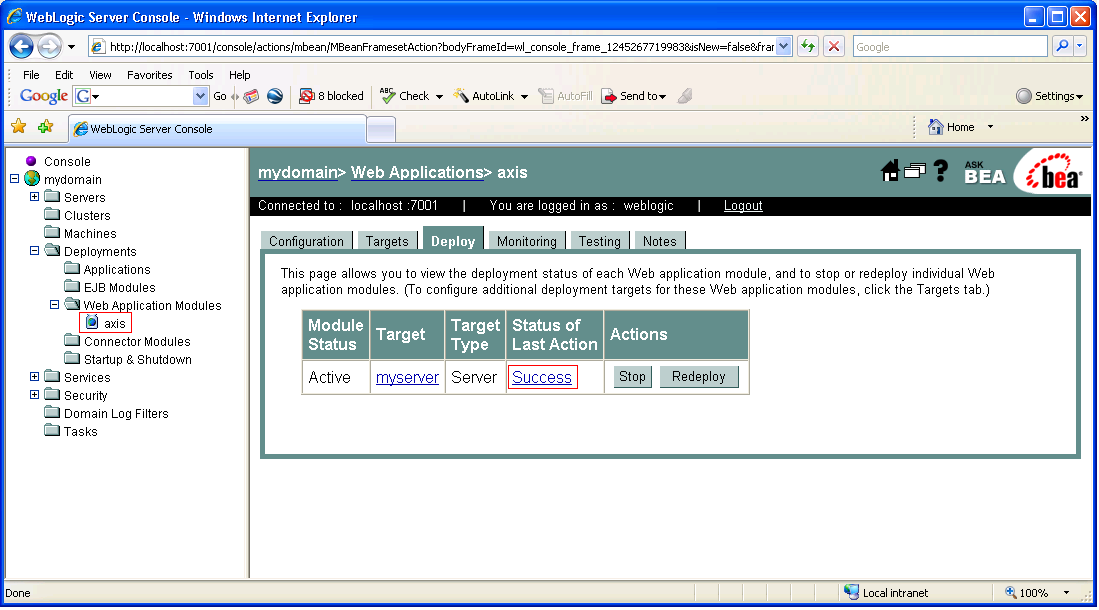Viewport: 1099px width, 610px height.
Task: Click the AutoLink toolbar icon
Action: pyautogui.click(x=461, y=95)
